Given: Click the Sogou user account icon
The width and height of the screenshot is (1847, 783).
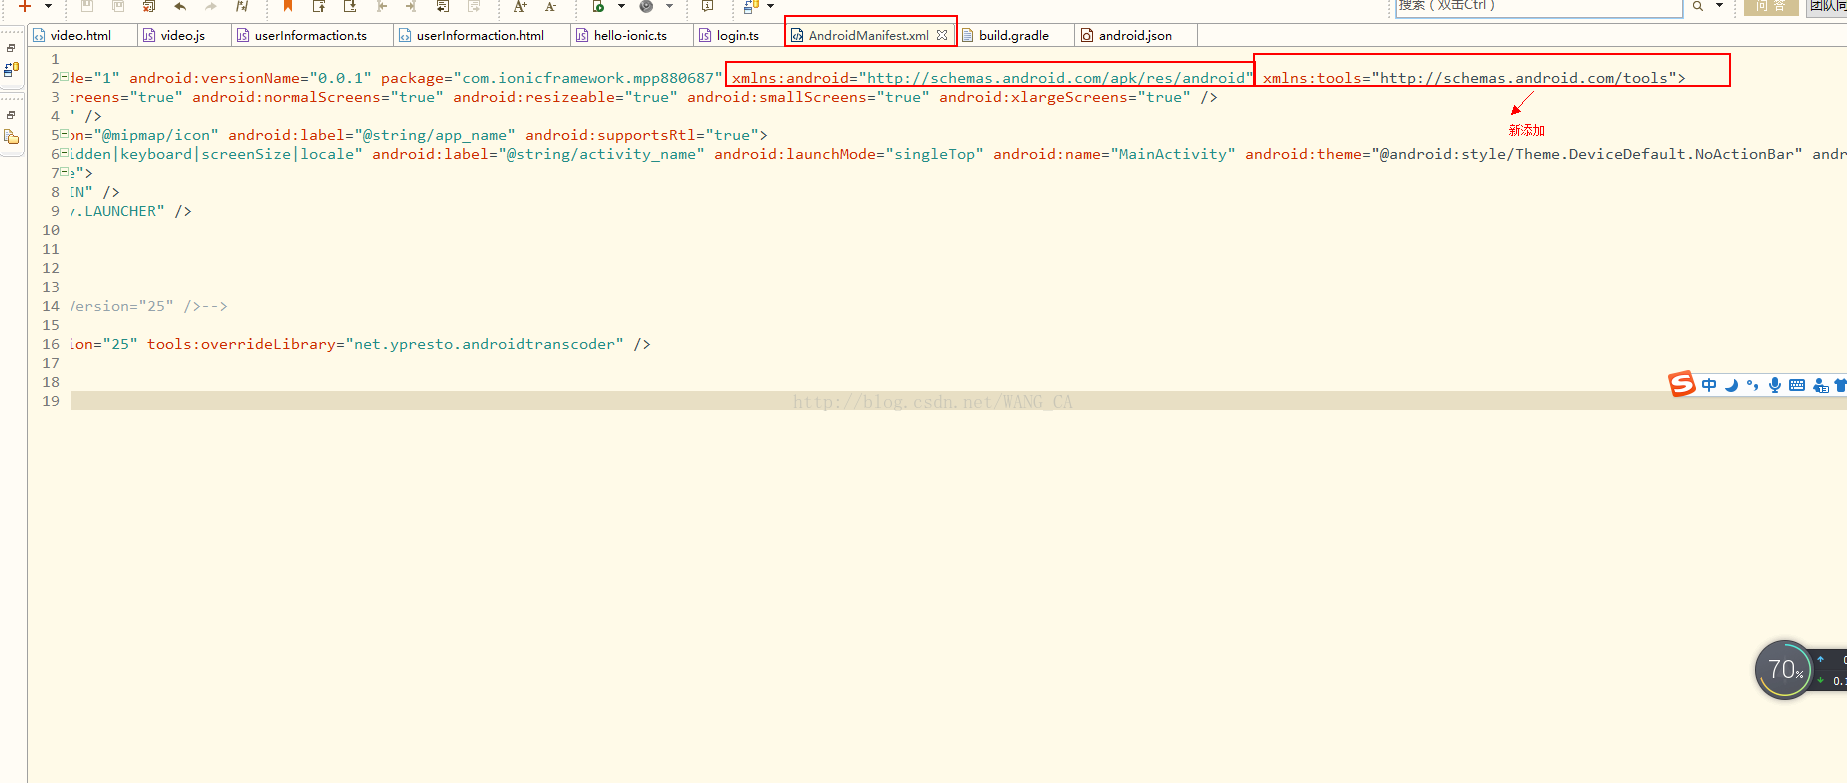Looking at the screenshot, I should [x=1820, y=385].
